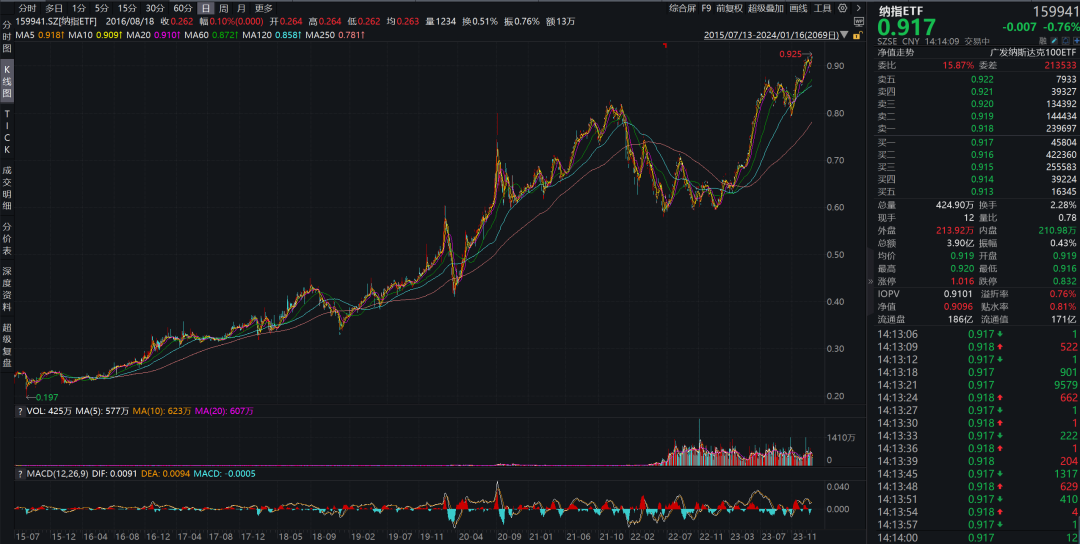Select the 5分 period tab
The image size is (1080, 544).
[x=102, y=8]
